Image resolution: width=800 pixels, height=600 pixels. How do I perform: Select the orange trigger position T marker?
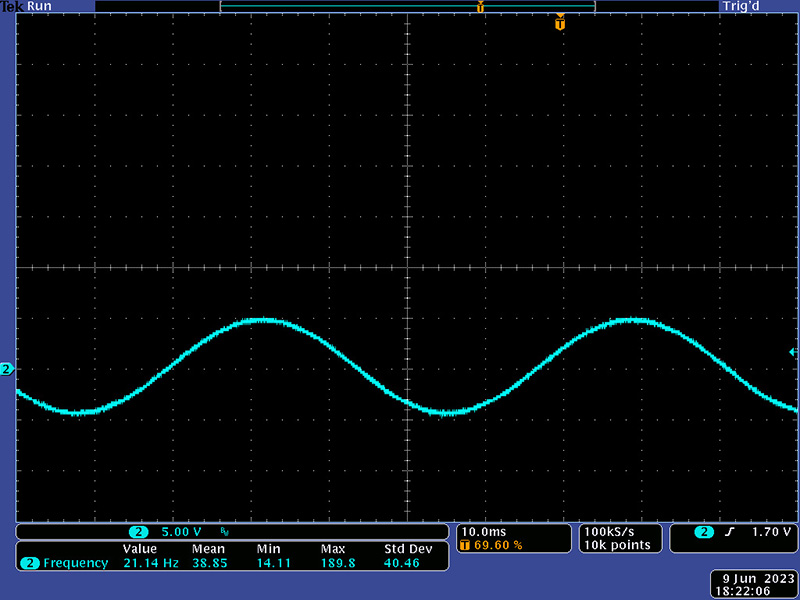tap(560, 23)
